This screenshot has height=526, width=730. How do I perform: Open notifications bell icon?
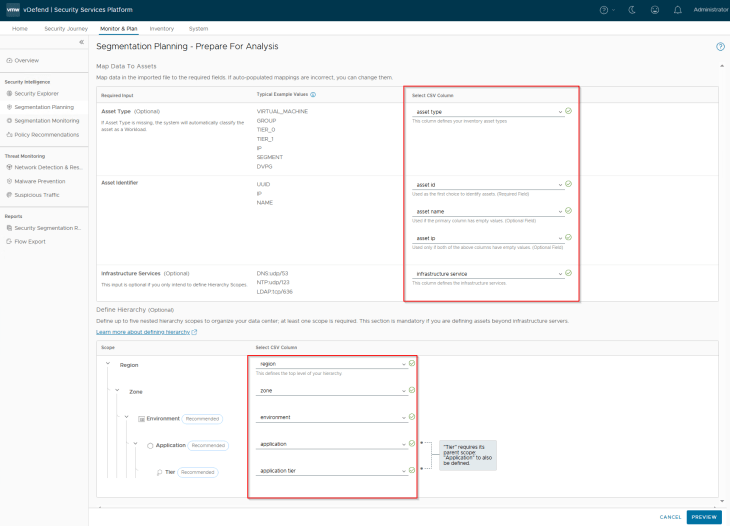[677, 9]
